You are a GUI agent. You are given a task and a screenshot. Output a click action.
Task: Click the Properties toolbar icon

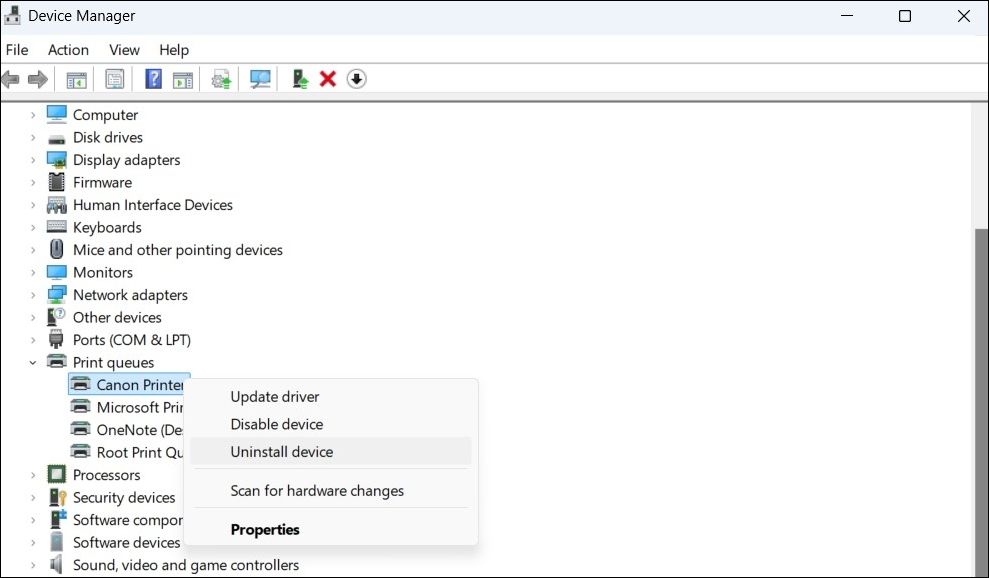coord(114,78)
